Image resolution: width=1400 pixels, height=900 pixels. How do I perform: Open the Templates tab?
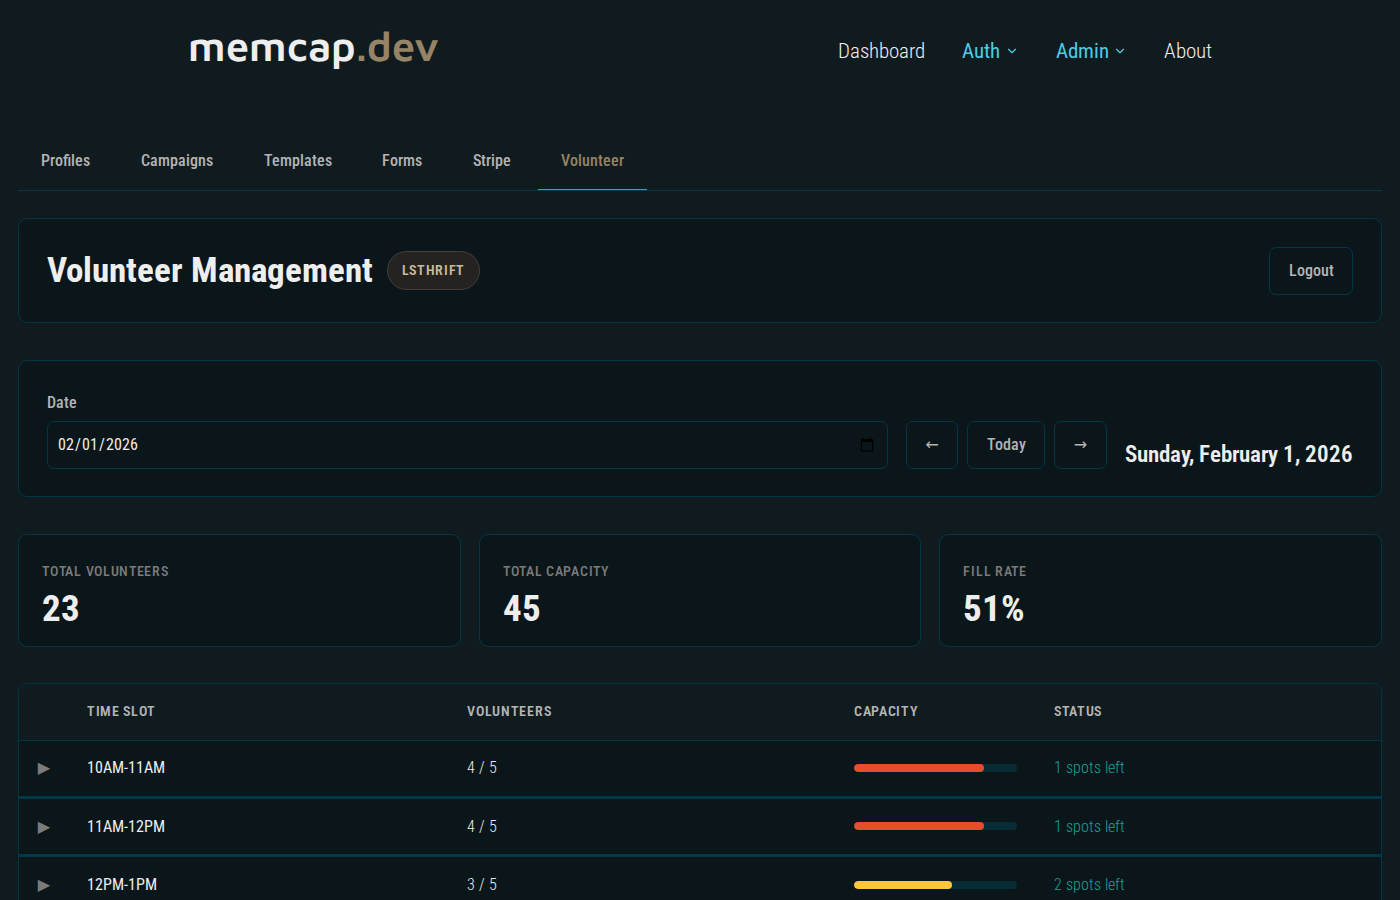pos(297,160)
